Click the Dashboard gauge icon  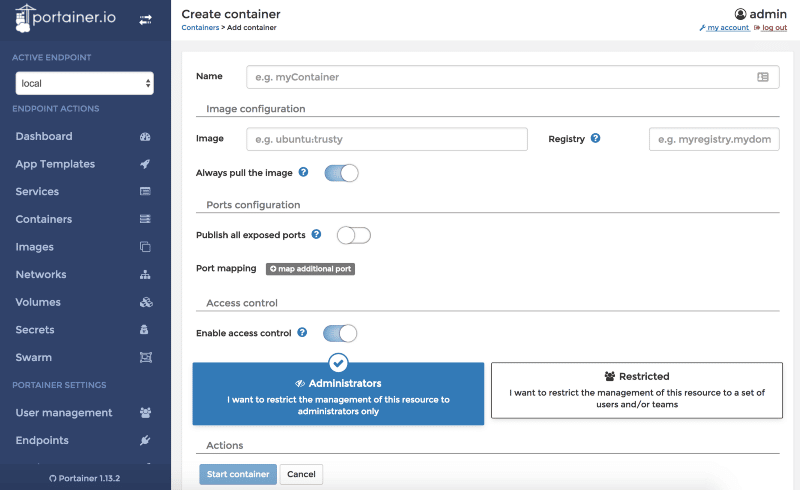pyautogui.click(x=145, y=137)
